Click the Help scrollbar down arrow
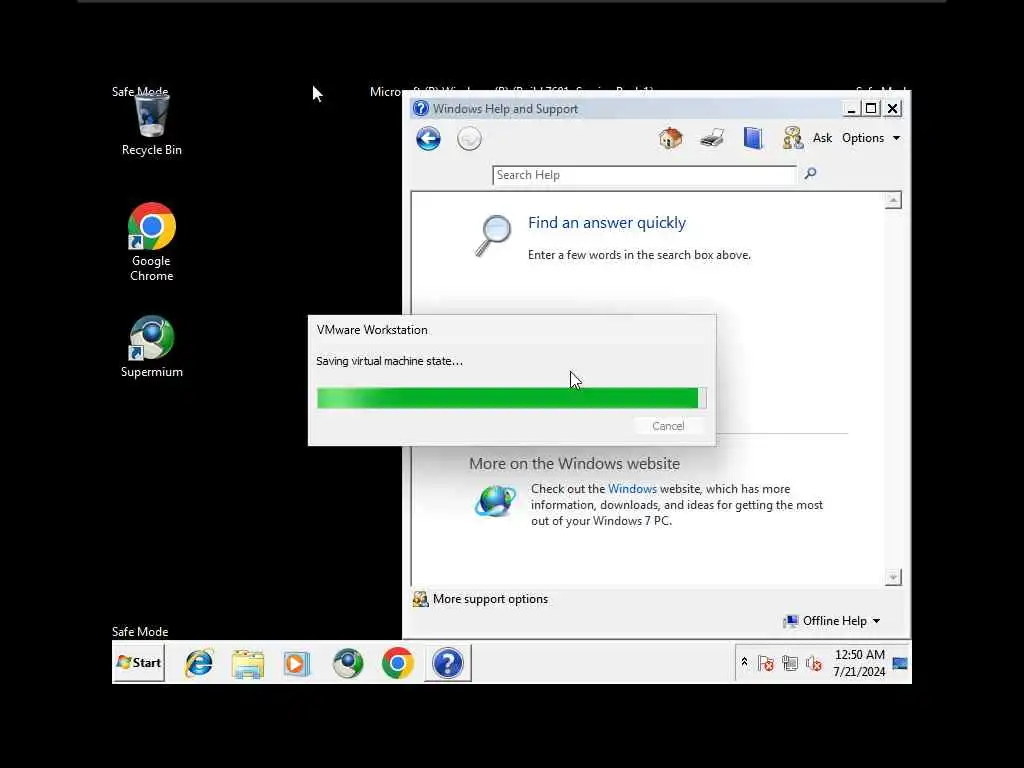The width and height of the screenshot is (1024, 768). (x=893, y=577)
